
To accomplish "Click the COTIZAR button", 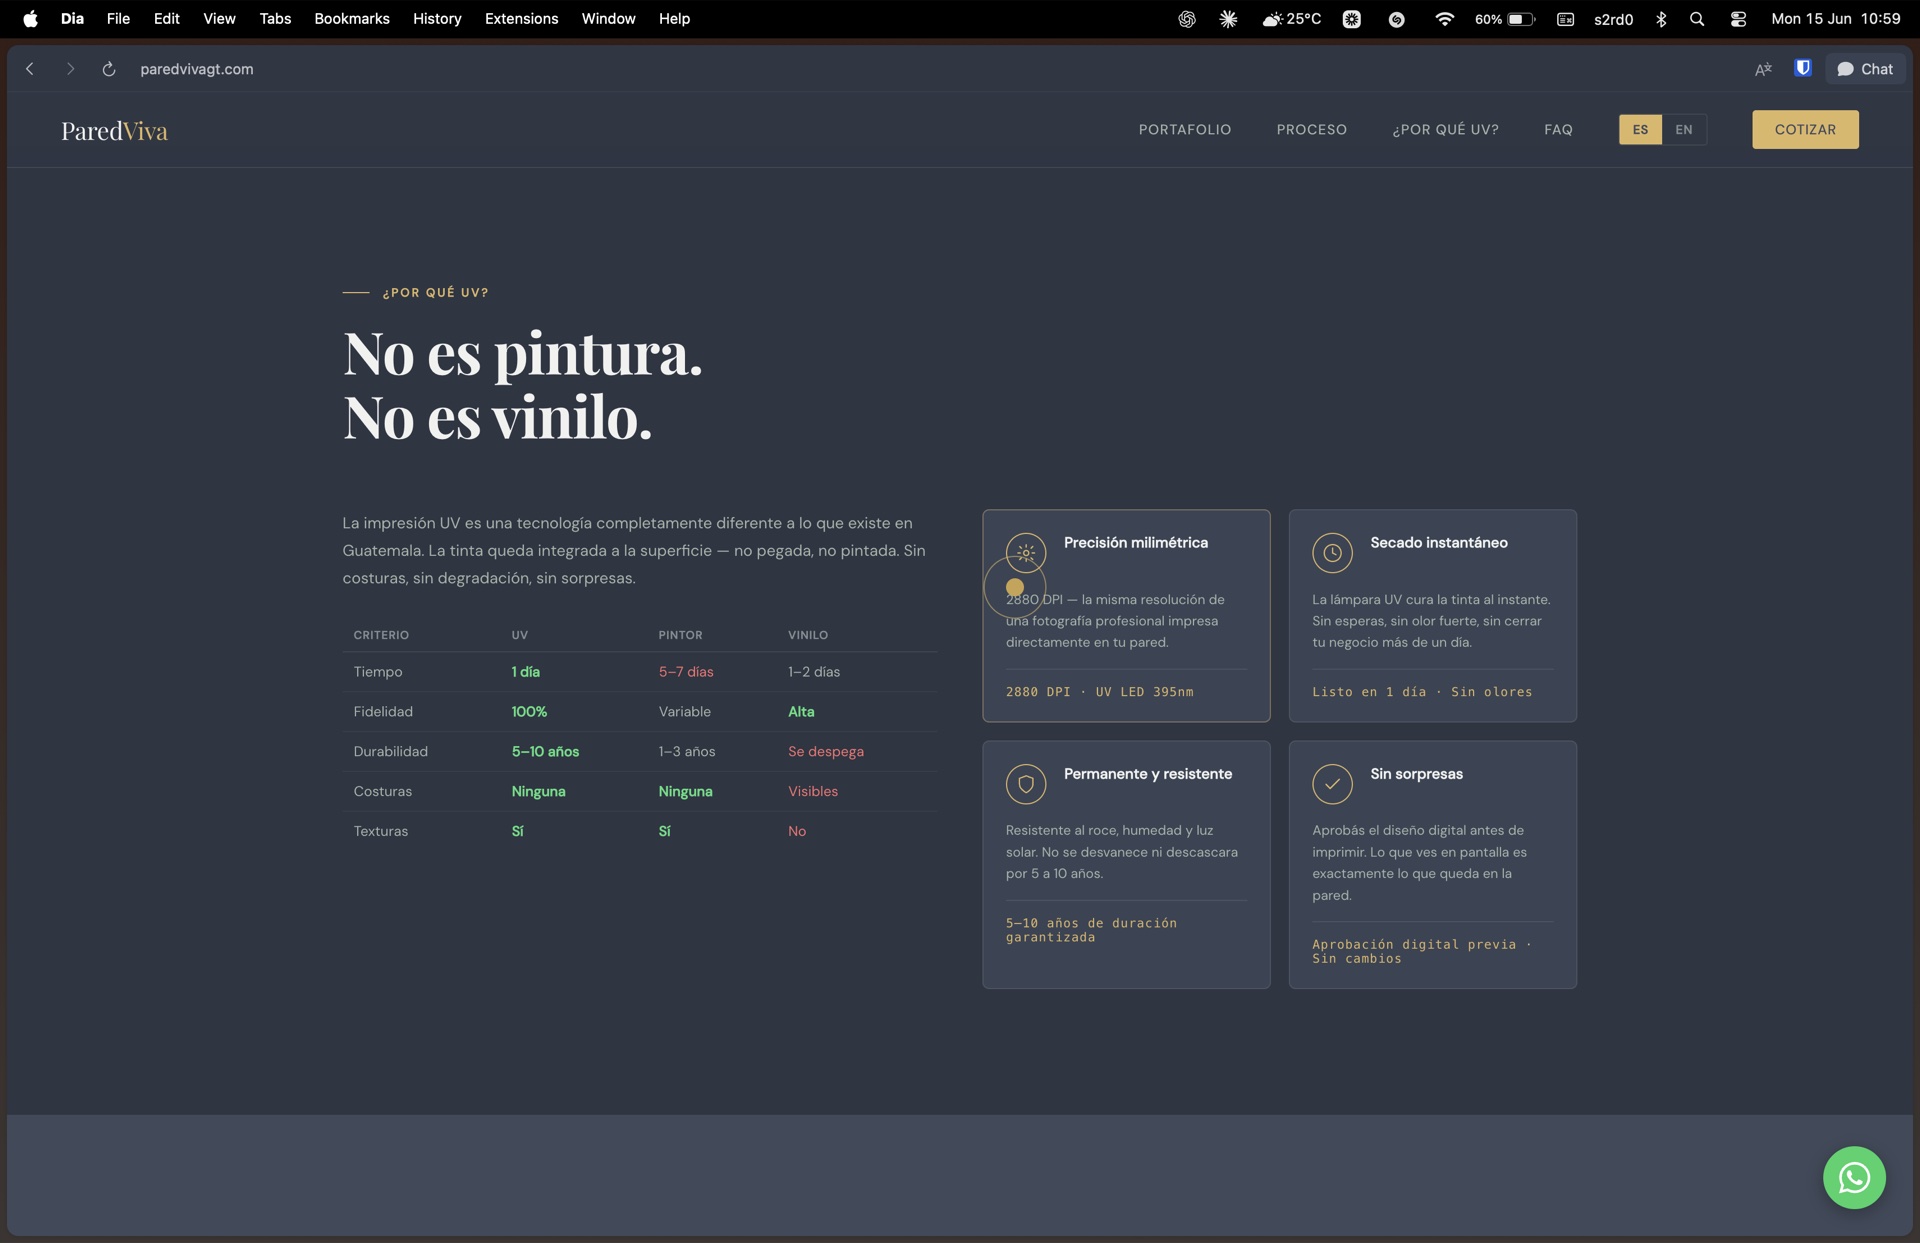I will click(x=1805, y=129).
